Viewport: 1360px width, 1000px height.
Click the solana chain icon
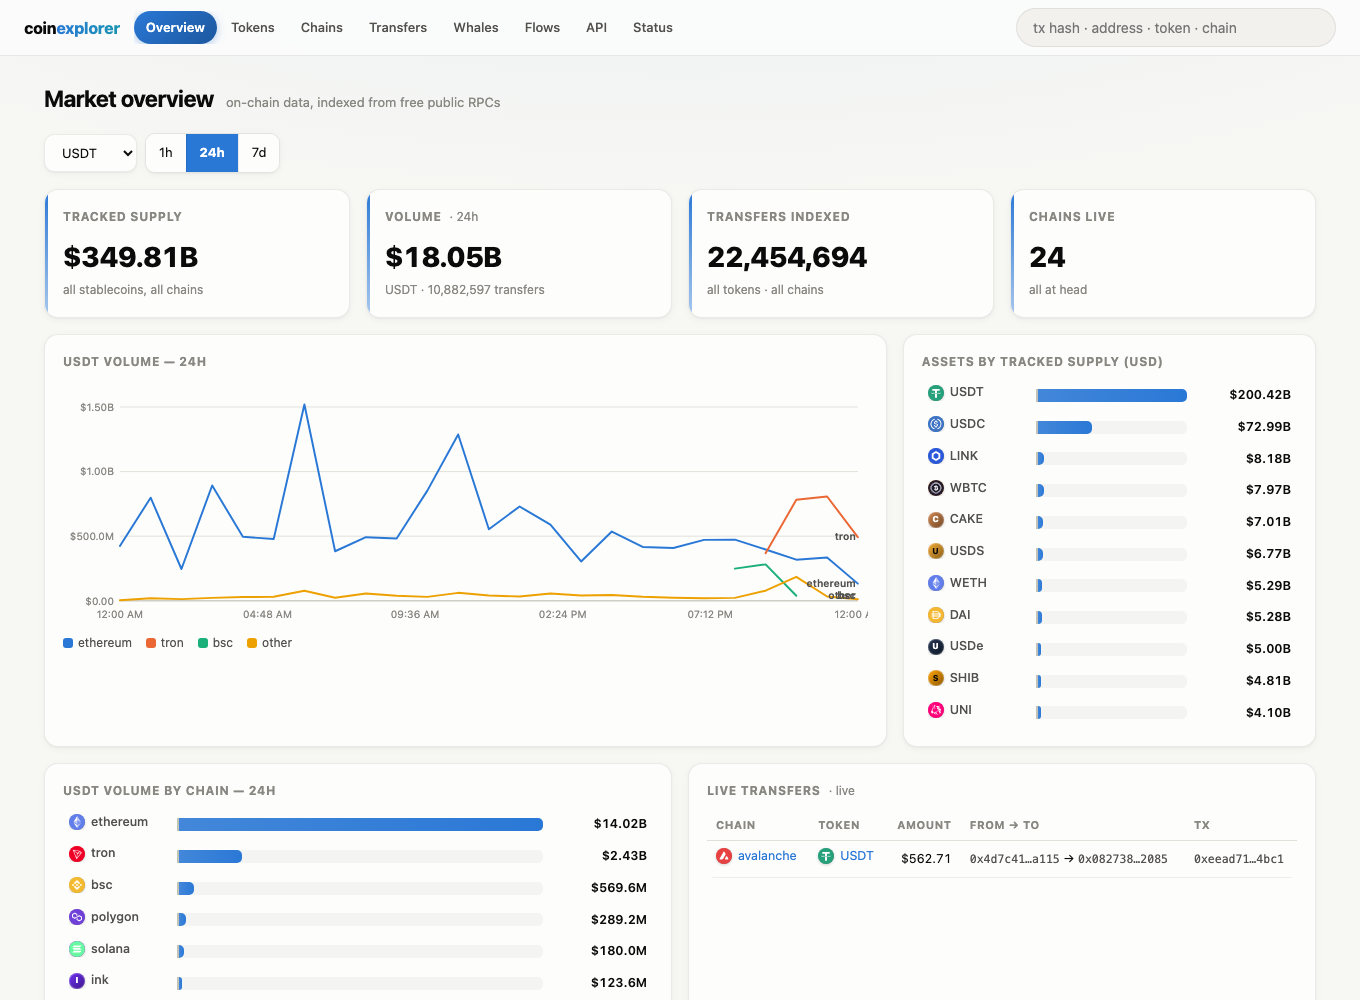click(x=77, y=949)
